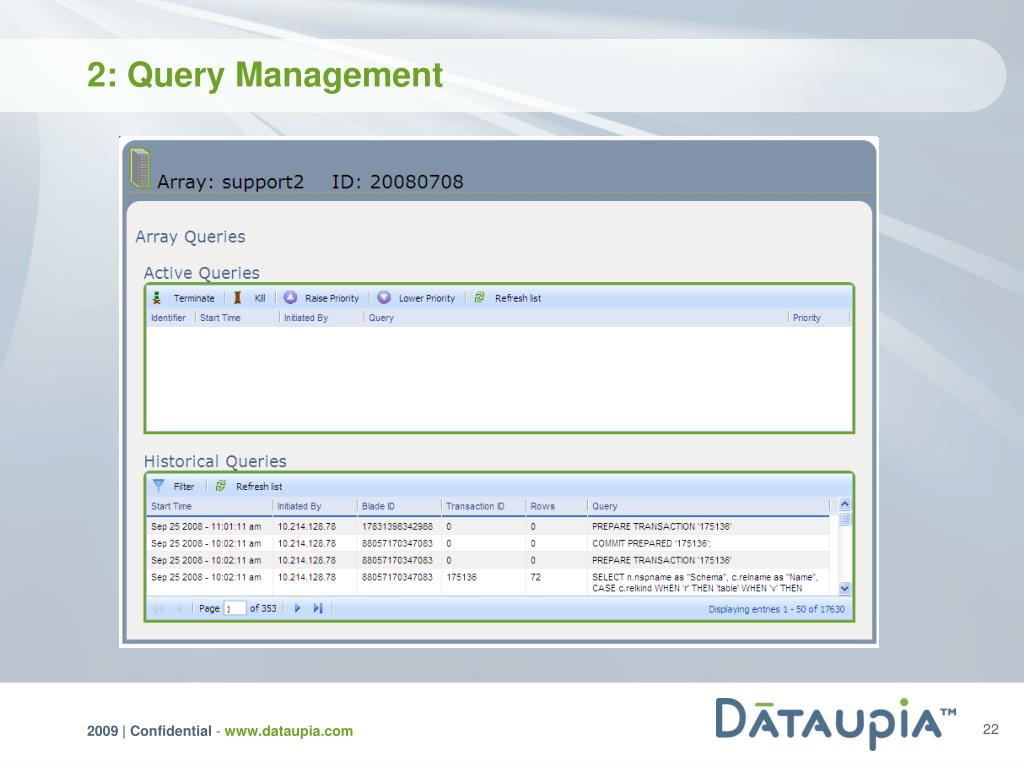Click Raise Priority label
Viewport: 1024px width, 768px height.
point(332,298)
